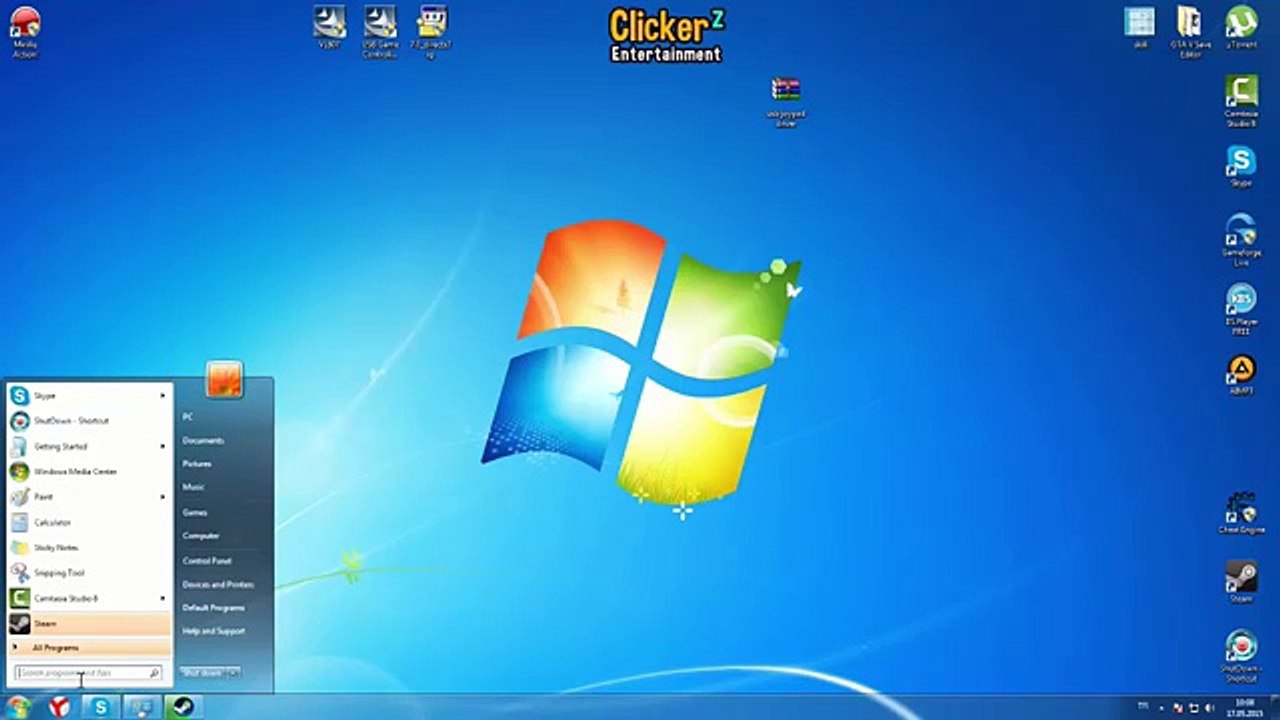Open Music from the Start menu

pyautogui.click(x=194, y=488)
